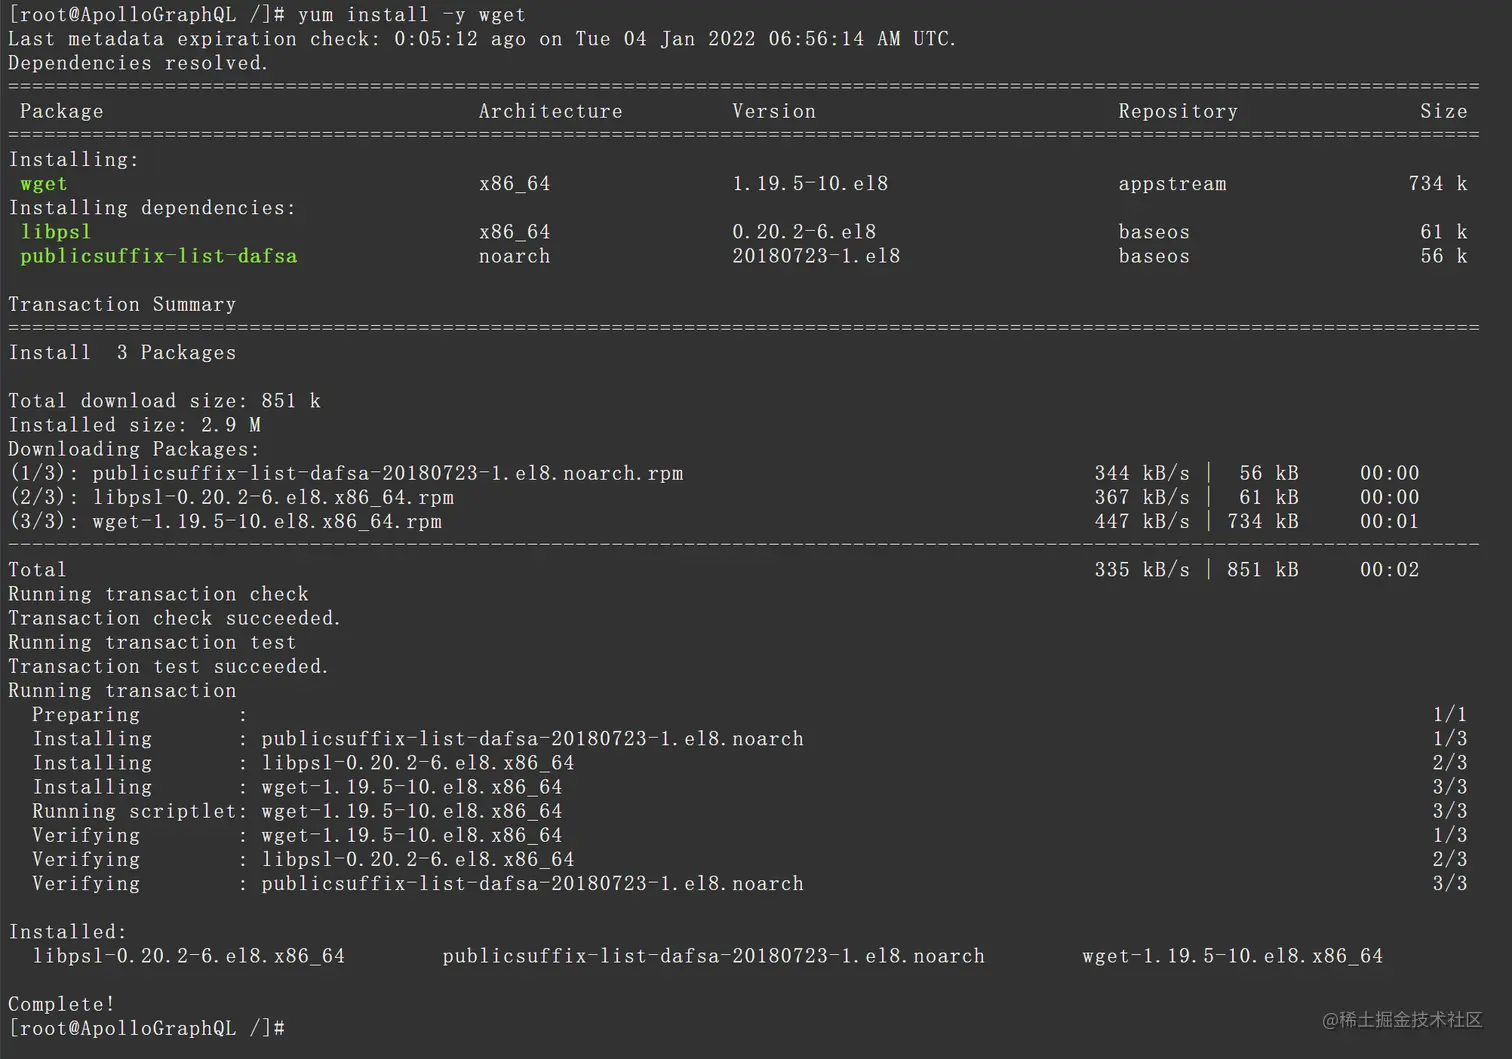Click the version '20180723-1.el8'
The width and height of the screenshot is (1512, 1059).
(816, 256)
